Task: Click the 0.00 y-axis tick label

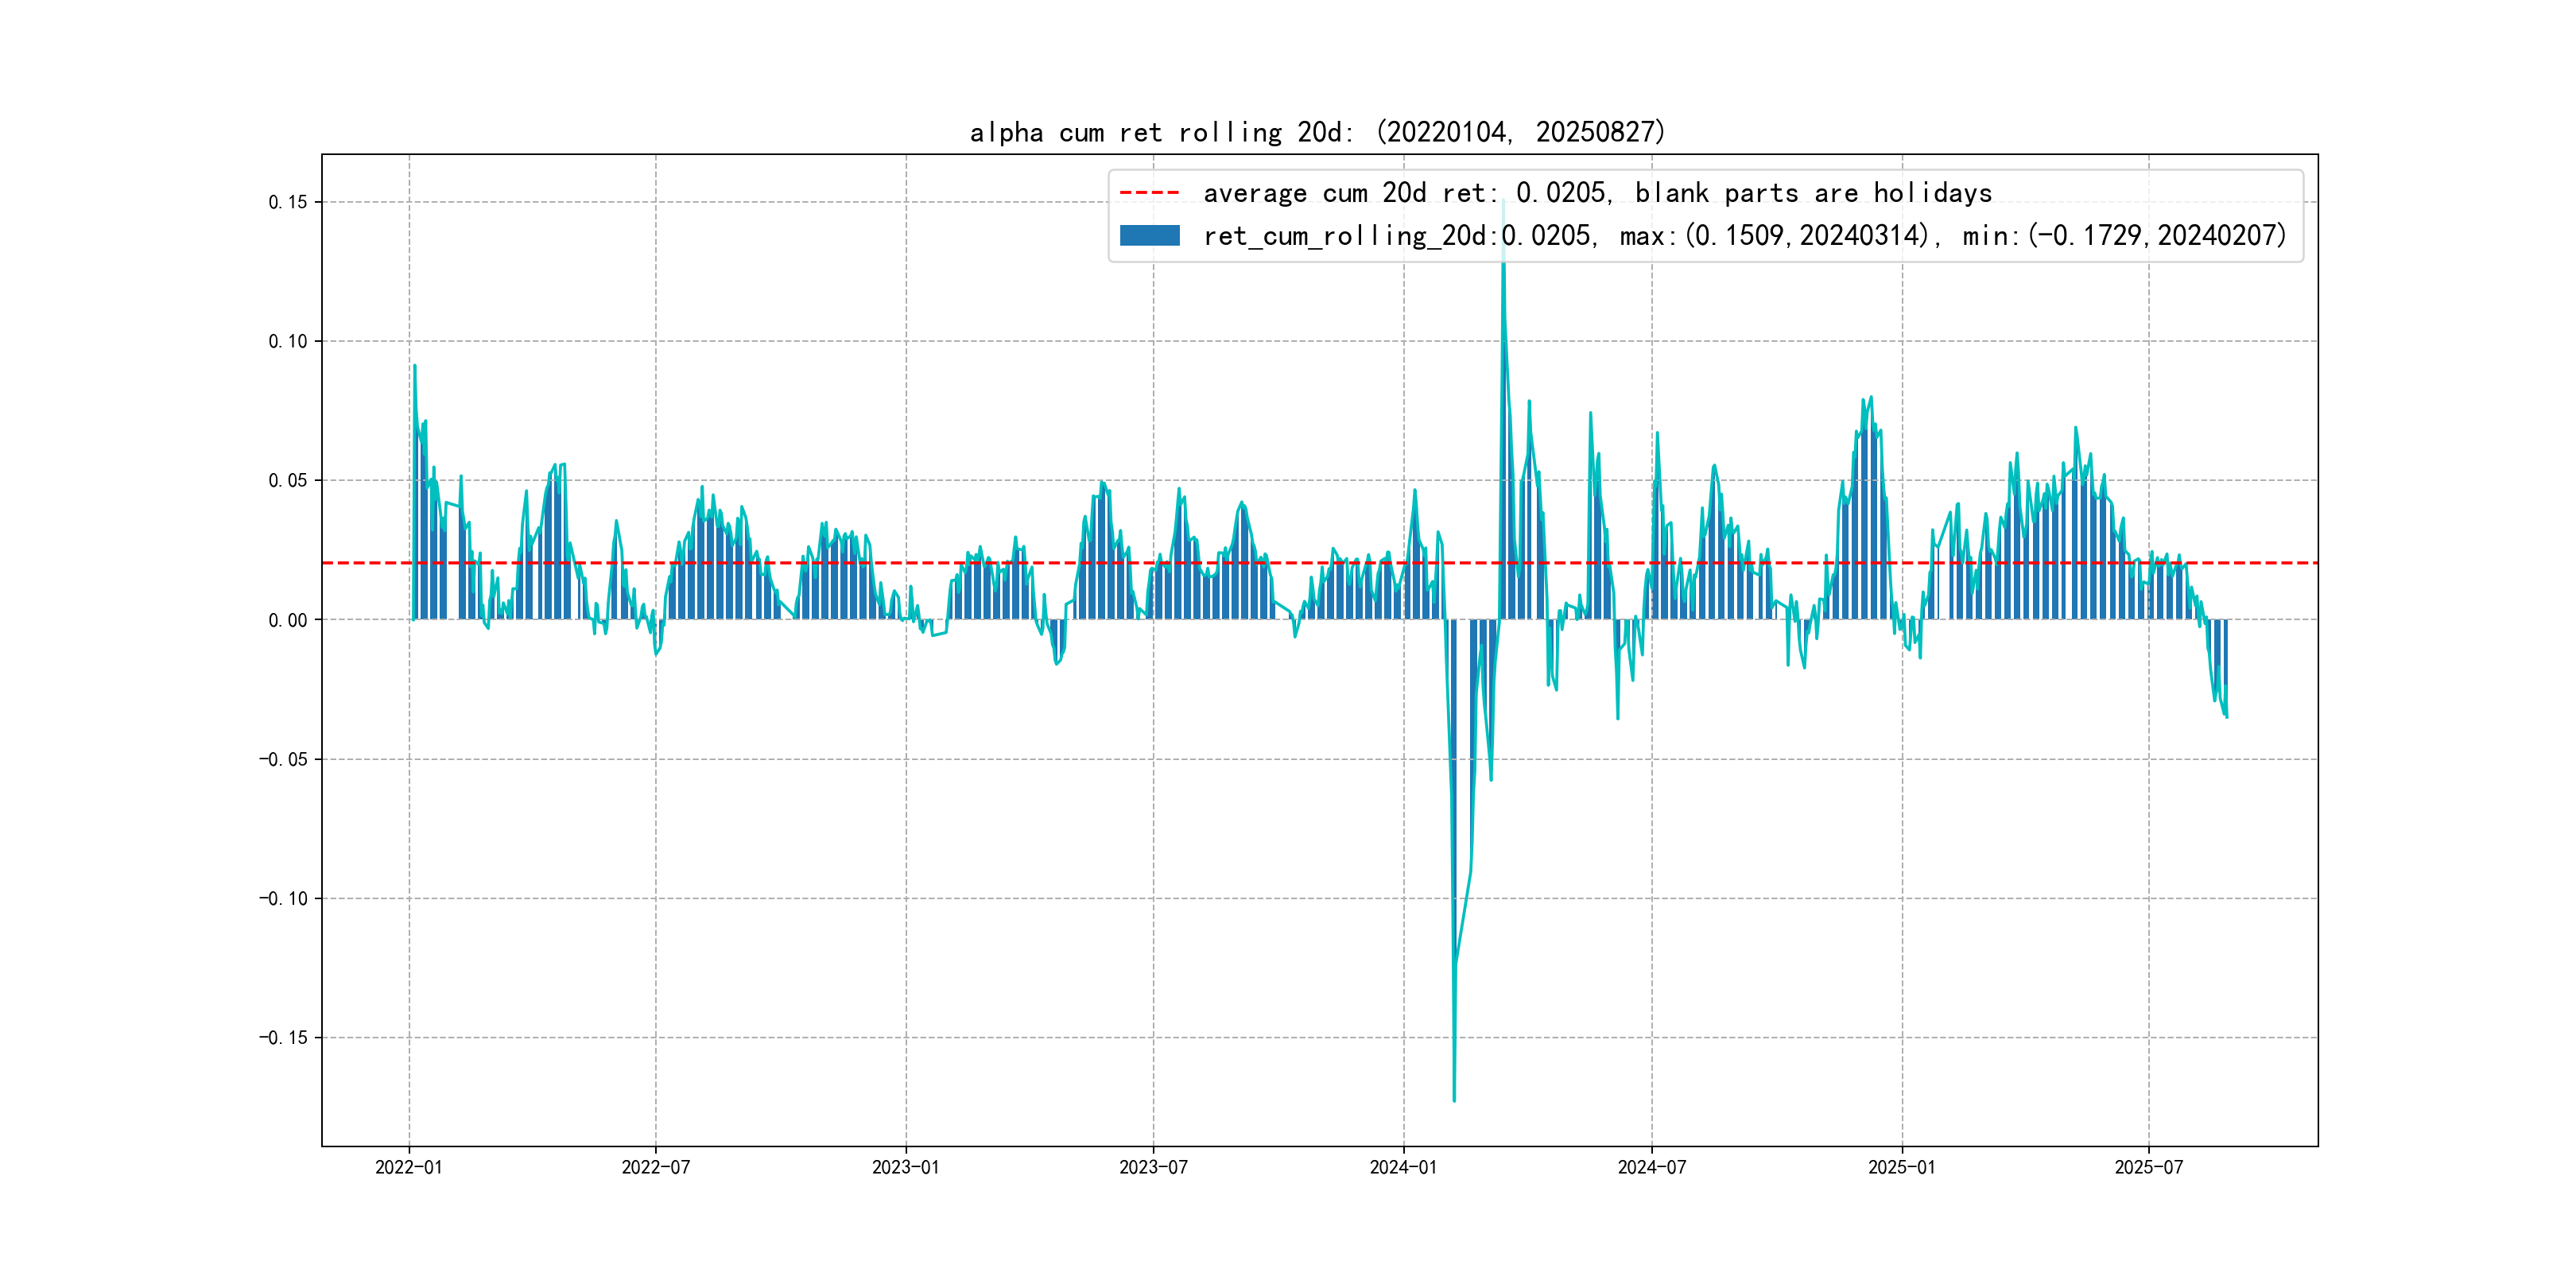Action: tap(288, 620)
